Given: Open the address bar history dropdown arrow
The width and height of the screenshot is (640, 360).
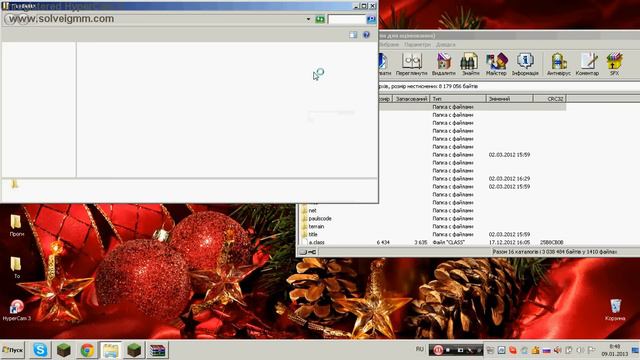Looking at the screenshot, I should 308,19.
